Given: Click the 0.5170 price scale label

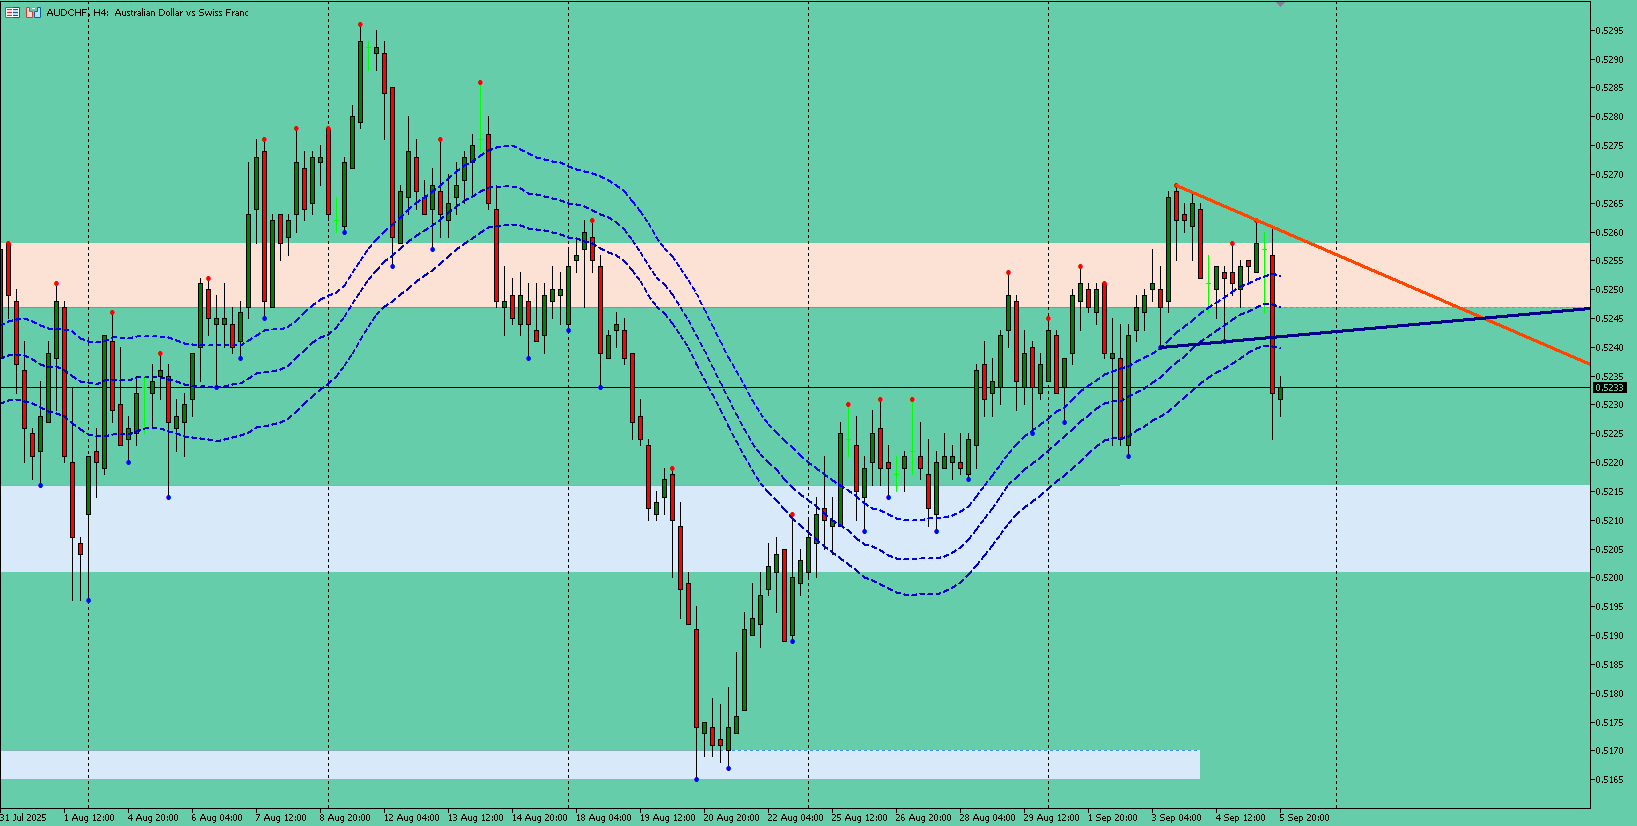Looking at the screenshot, I should (x=1609, y=751).
